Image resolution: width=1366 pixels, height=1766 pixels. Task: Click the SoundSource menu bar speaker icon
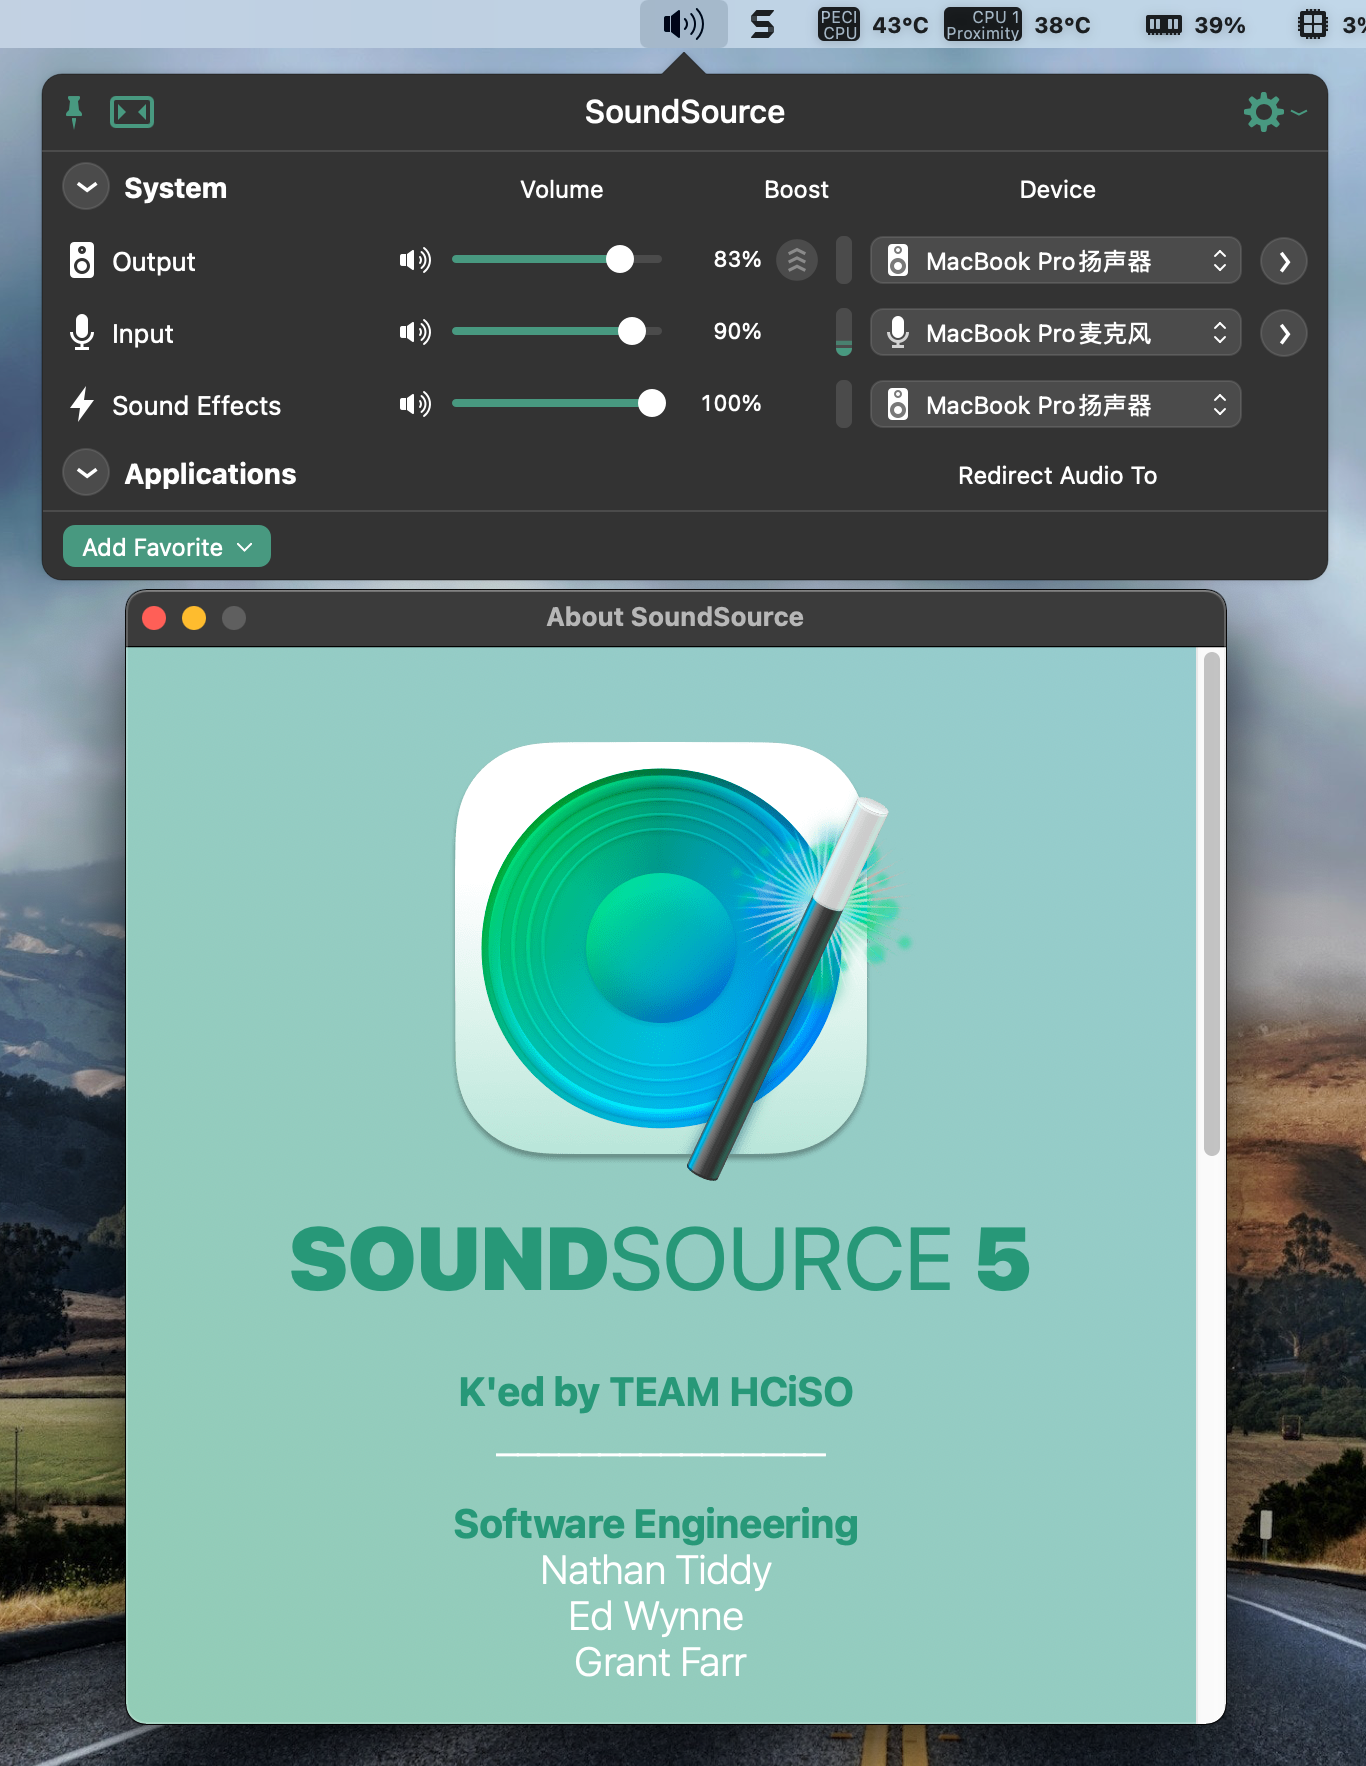684,24
